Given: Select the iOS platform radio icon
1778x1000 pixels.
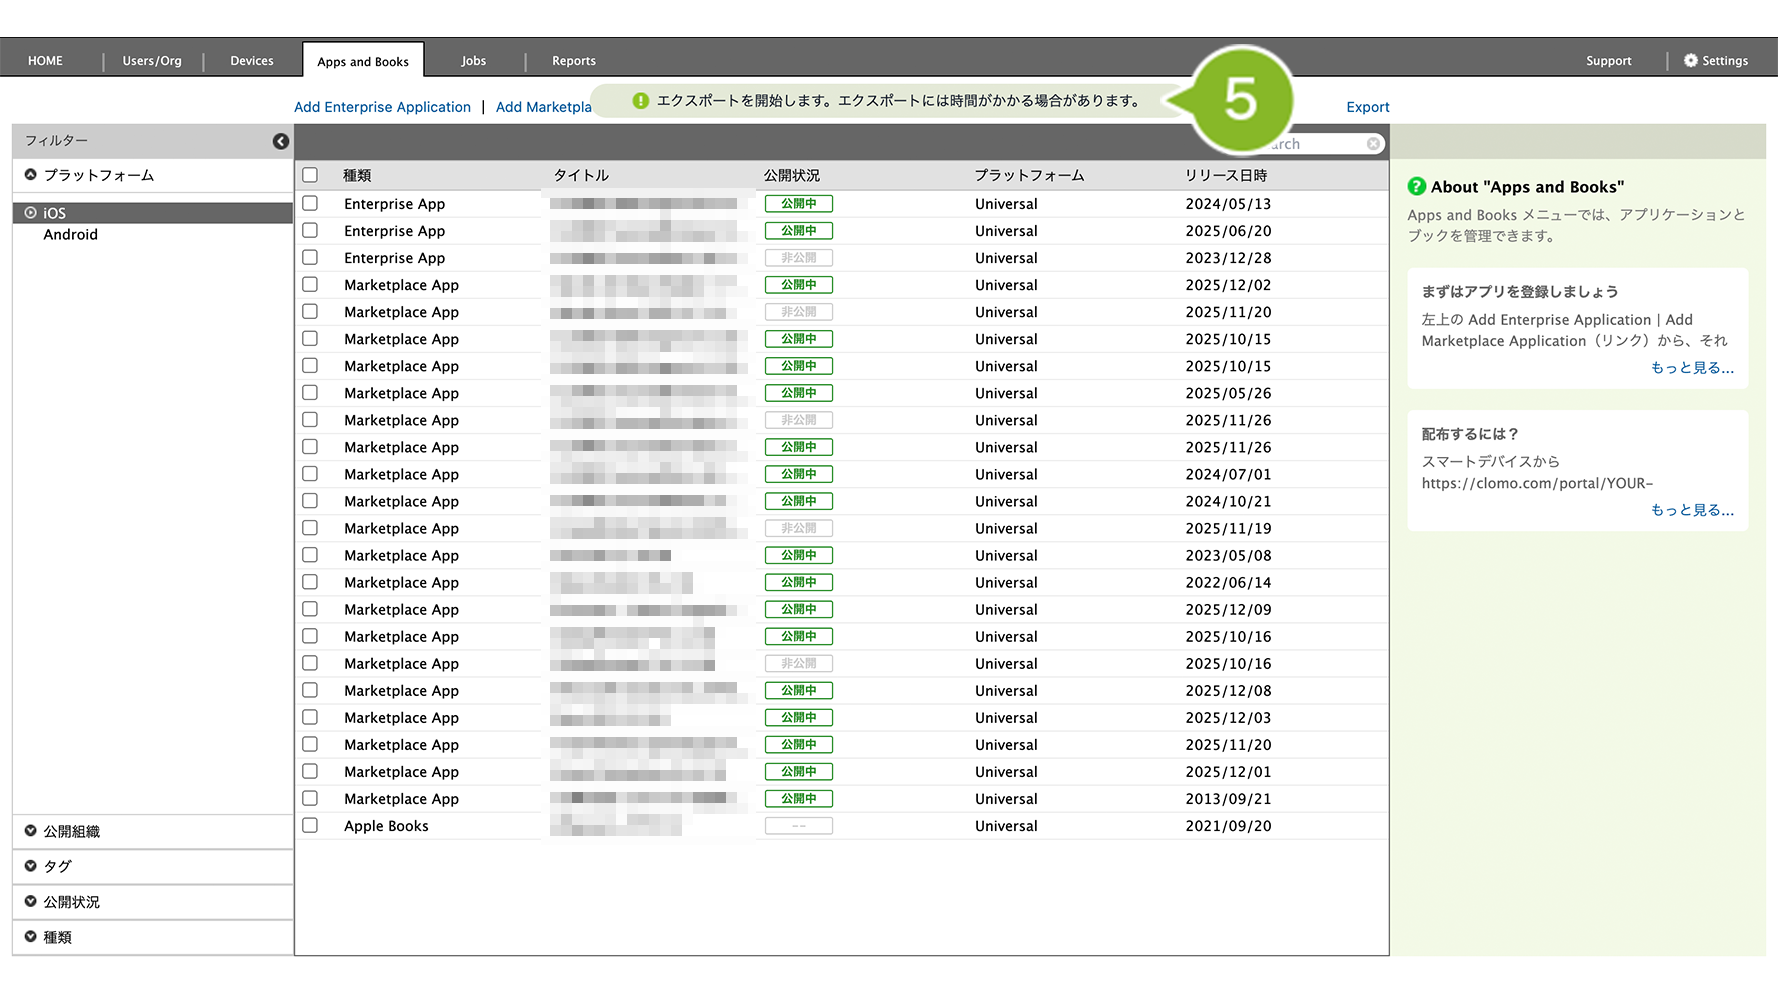Looking at the screenshot, I should pos(31,213).
